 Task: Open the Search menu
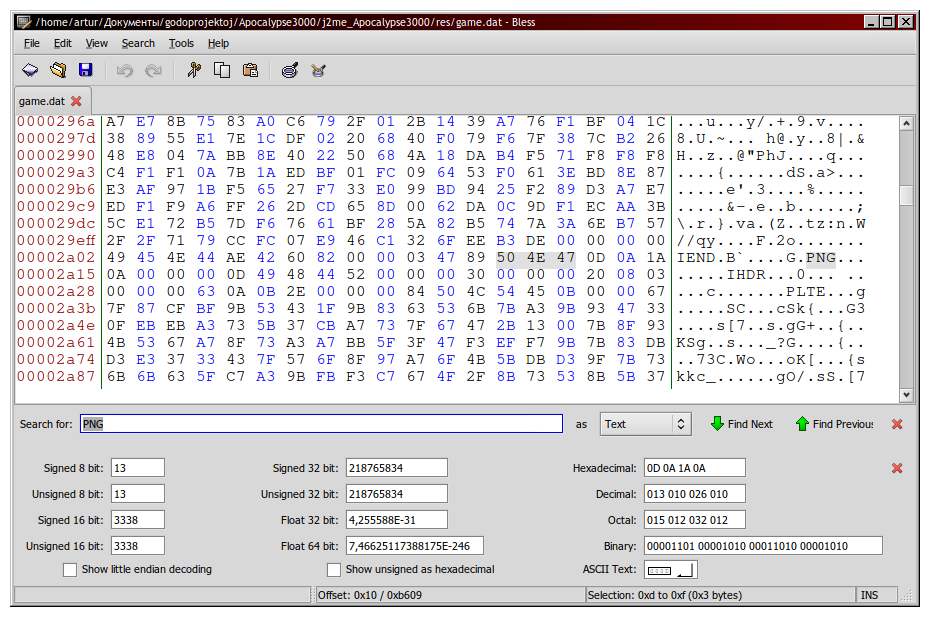point(138,43)
